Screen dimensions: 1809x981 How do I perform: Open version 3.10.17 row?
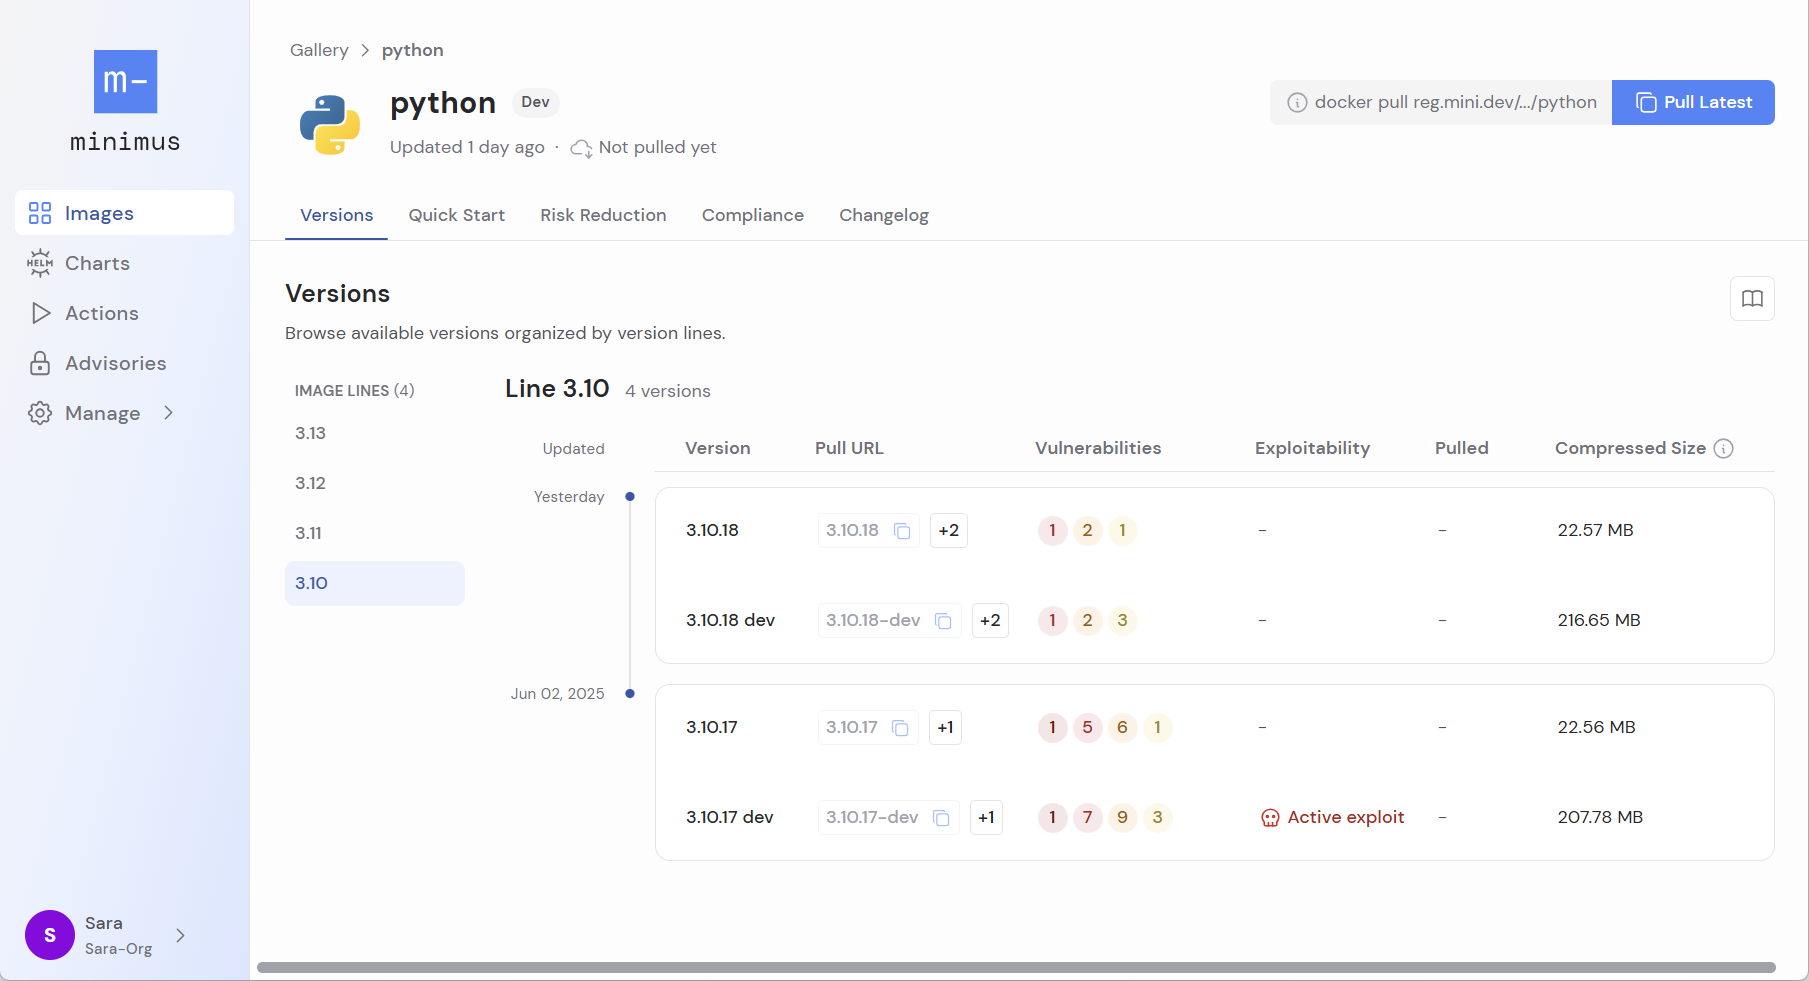(1215, 727)
